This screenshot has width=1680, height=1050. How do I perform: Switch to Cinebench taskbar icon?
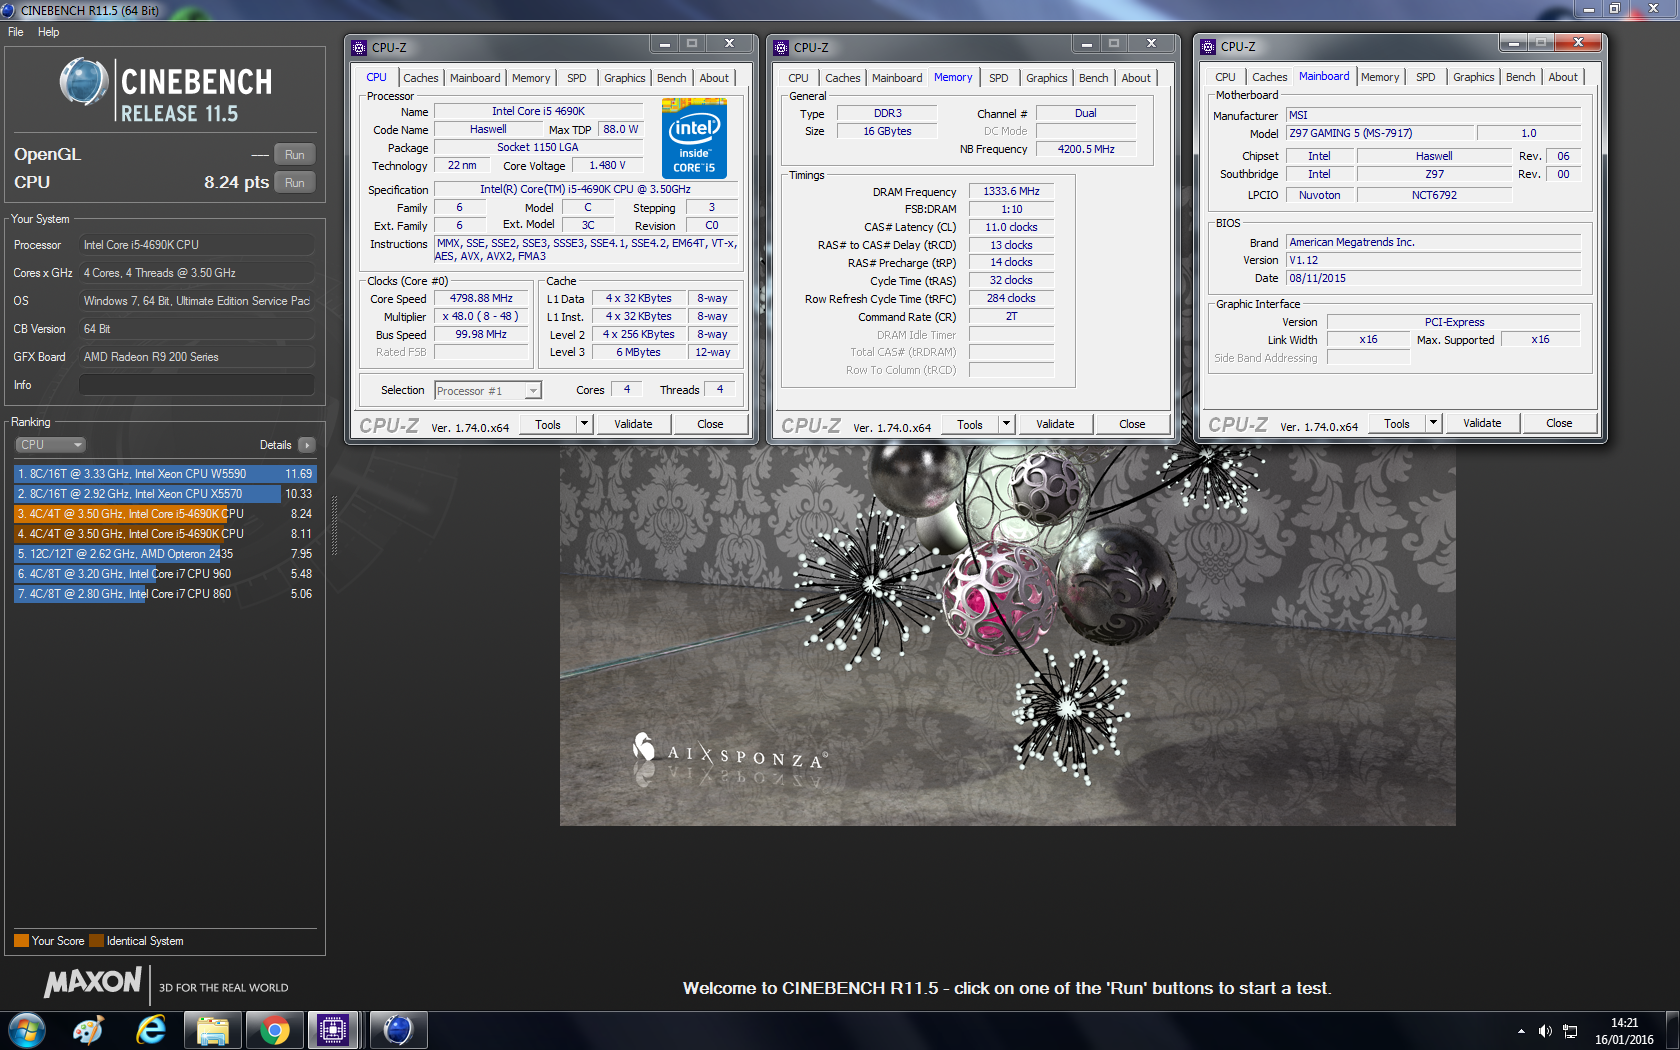click(x=397, y=1030)
